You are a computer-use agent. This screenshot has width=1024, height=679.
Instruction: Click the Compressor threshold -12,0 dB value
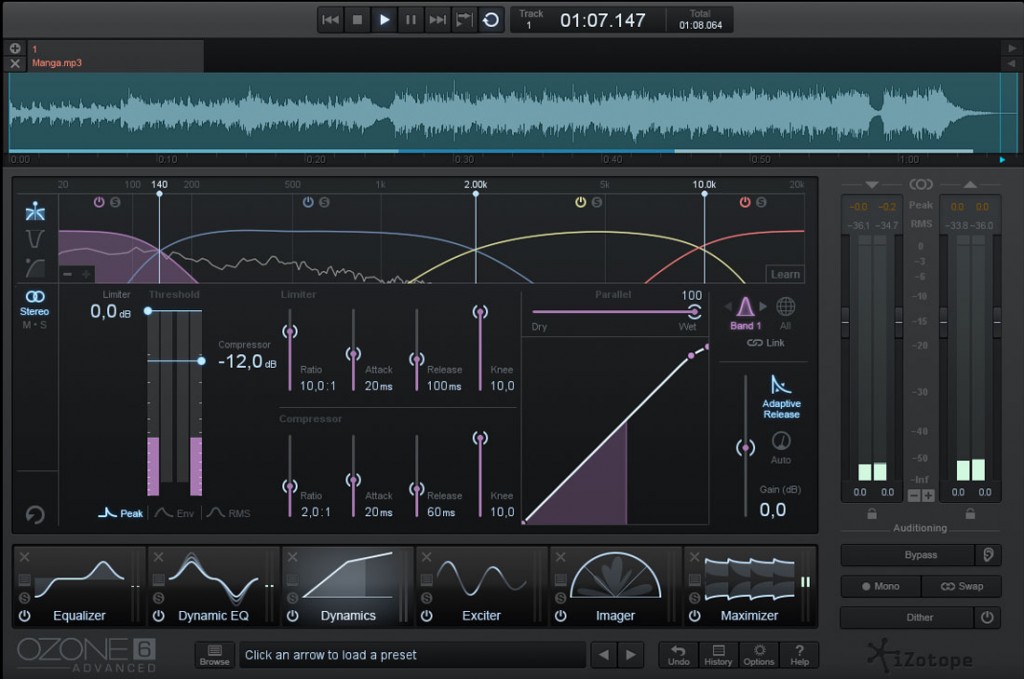[247, 361]
